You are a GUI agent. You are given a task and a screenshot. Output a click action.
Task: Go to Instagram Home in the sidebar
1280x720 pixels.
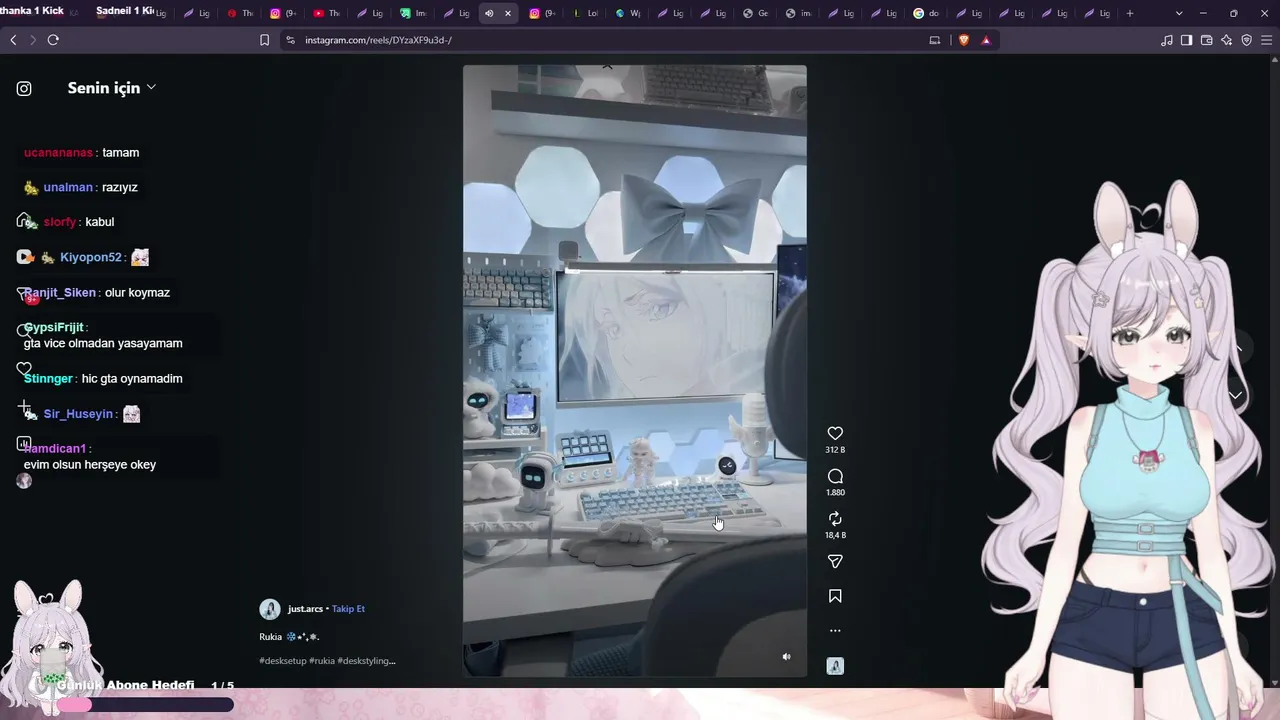click(x=24, y=221)
